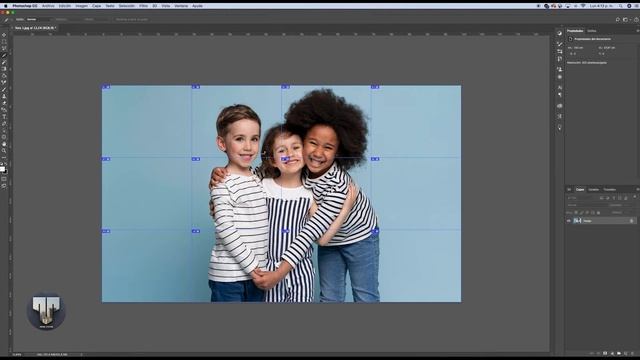Viewport: 640px width, 360px height.
Task: Select the Zoom magnifier tool
Action: coord(4,151)
